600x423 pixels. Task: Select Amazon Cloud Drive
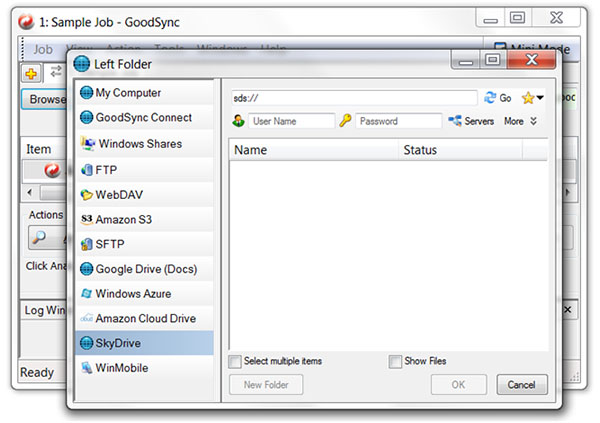(x=144, y=318)
